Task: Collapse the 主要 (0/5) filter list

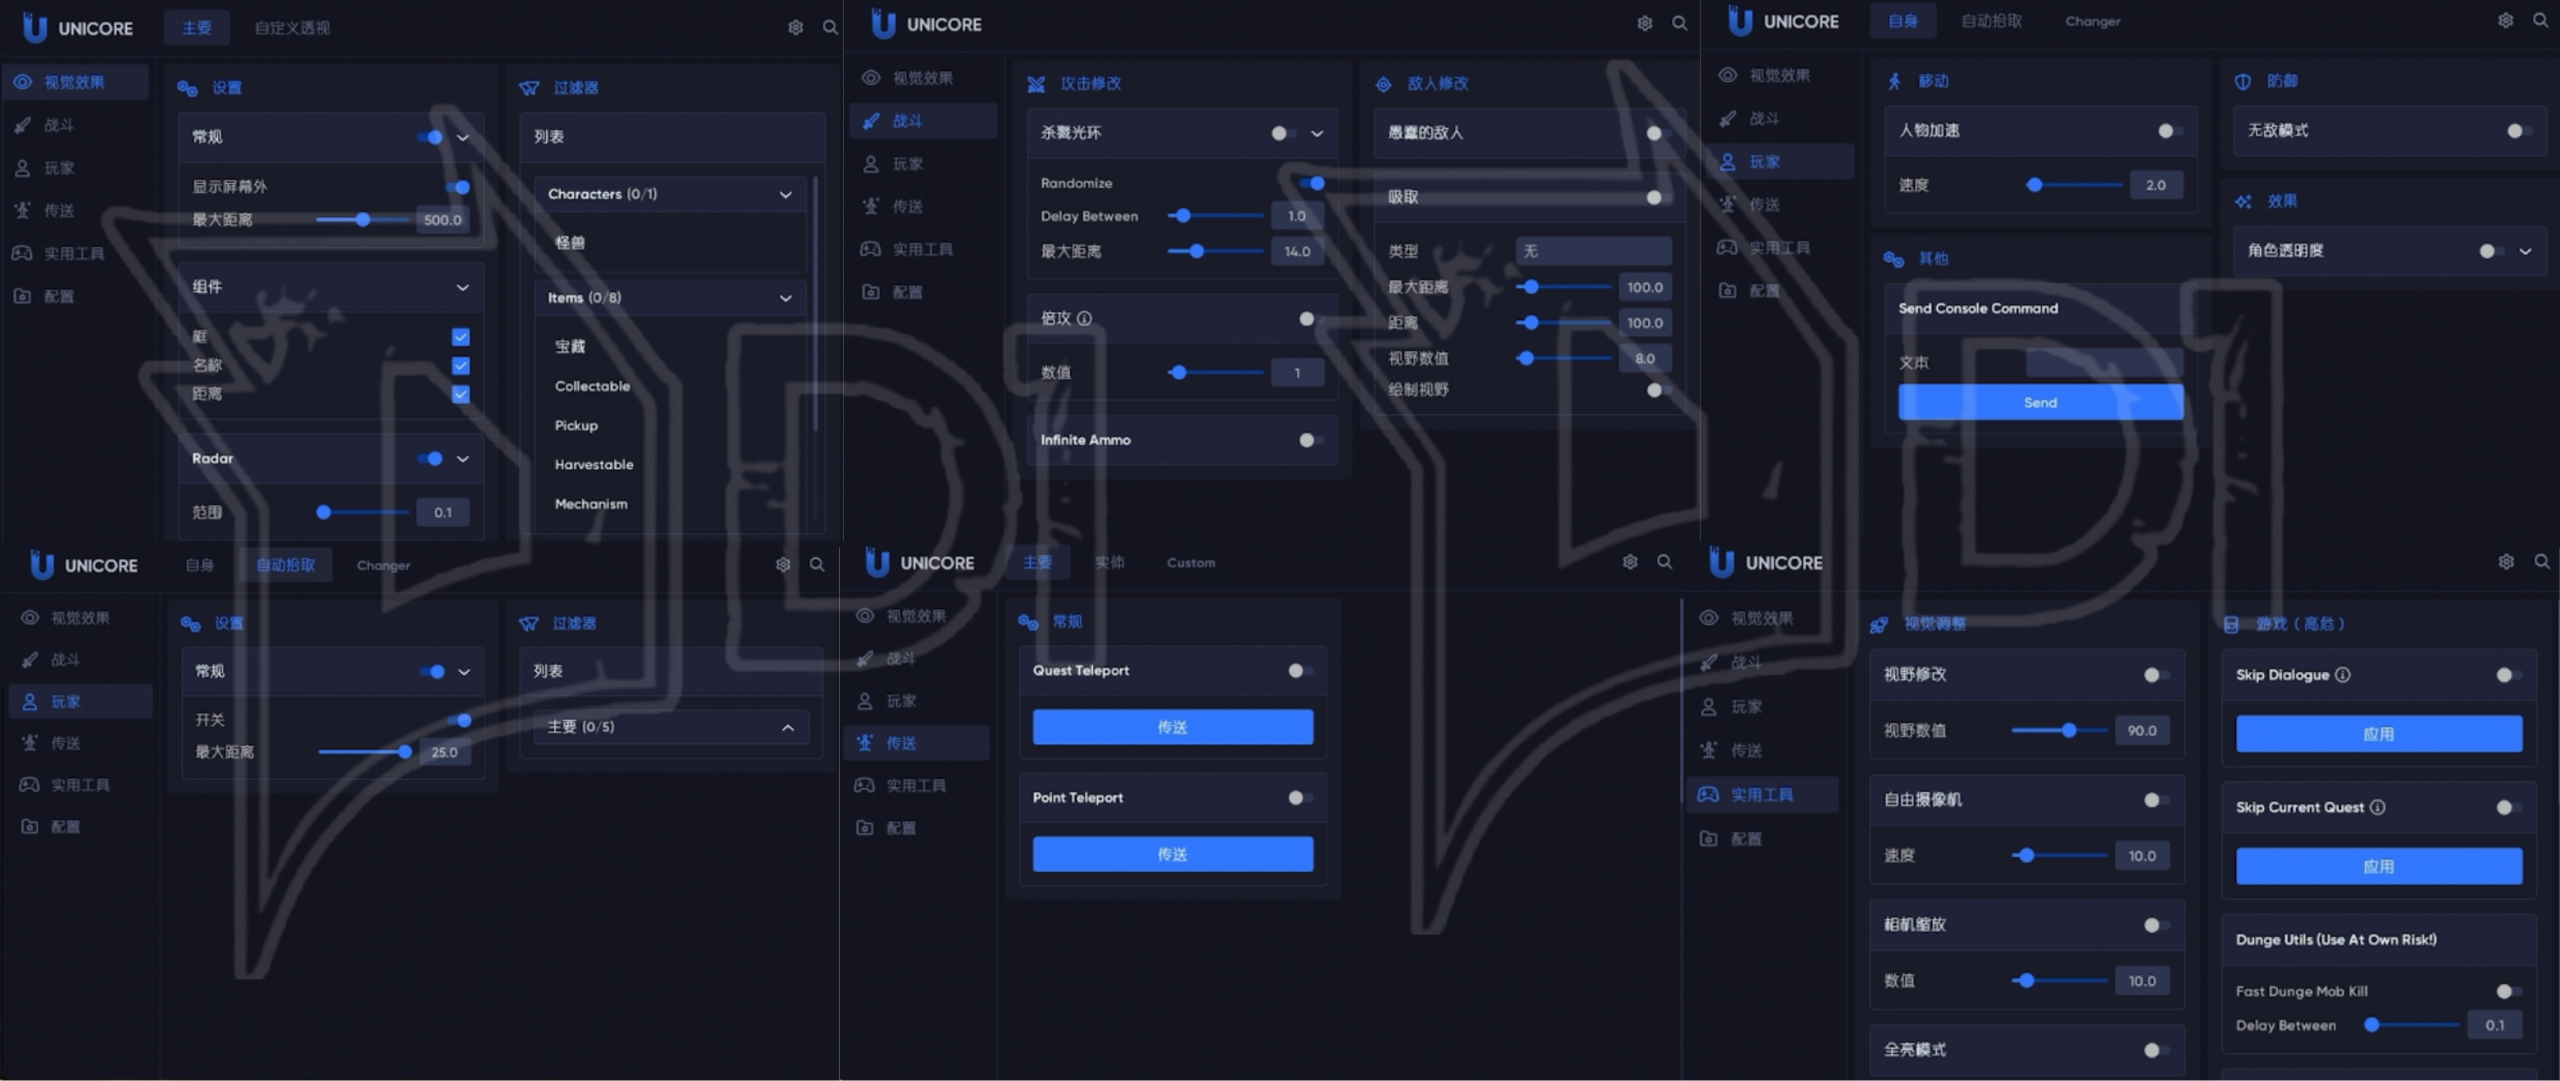Action: click(x=787, y=727)
